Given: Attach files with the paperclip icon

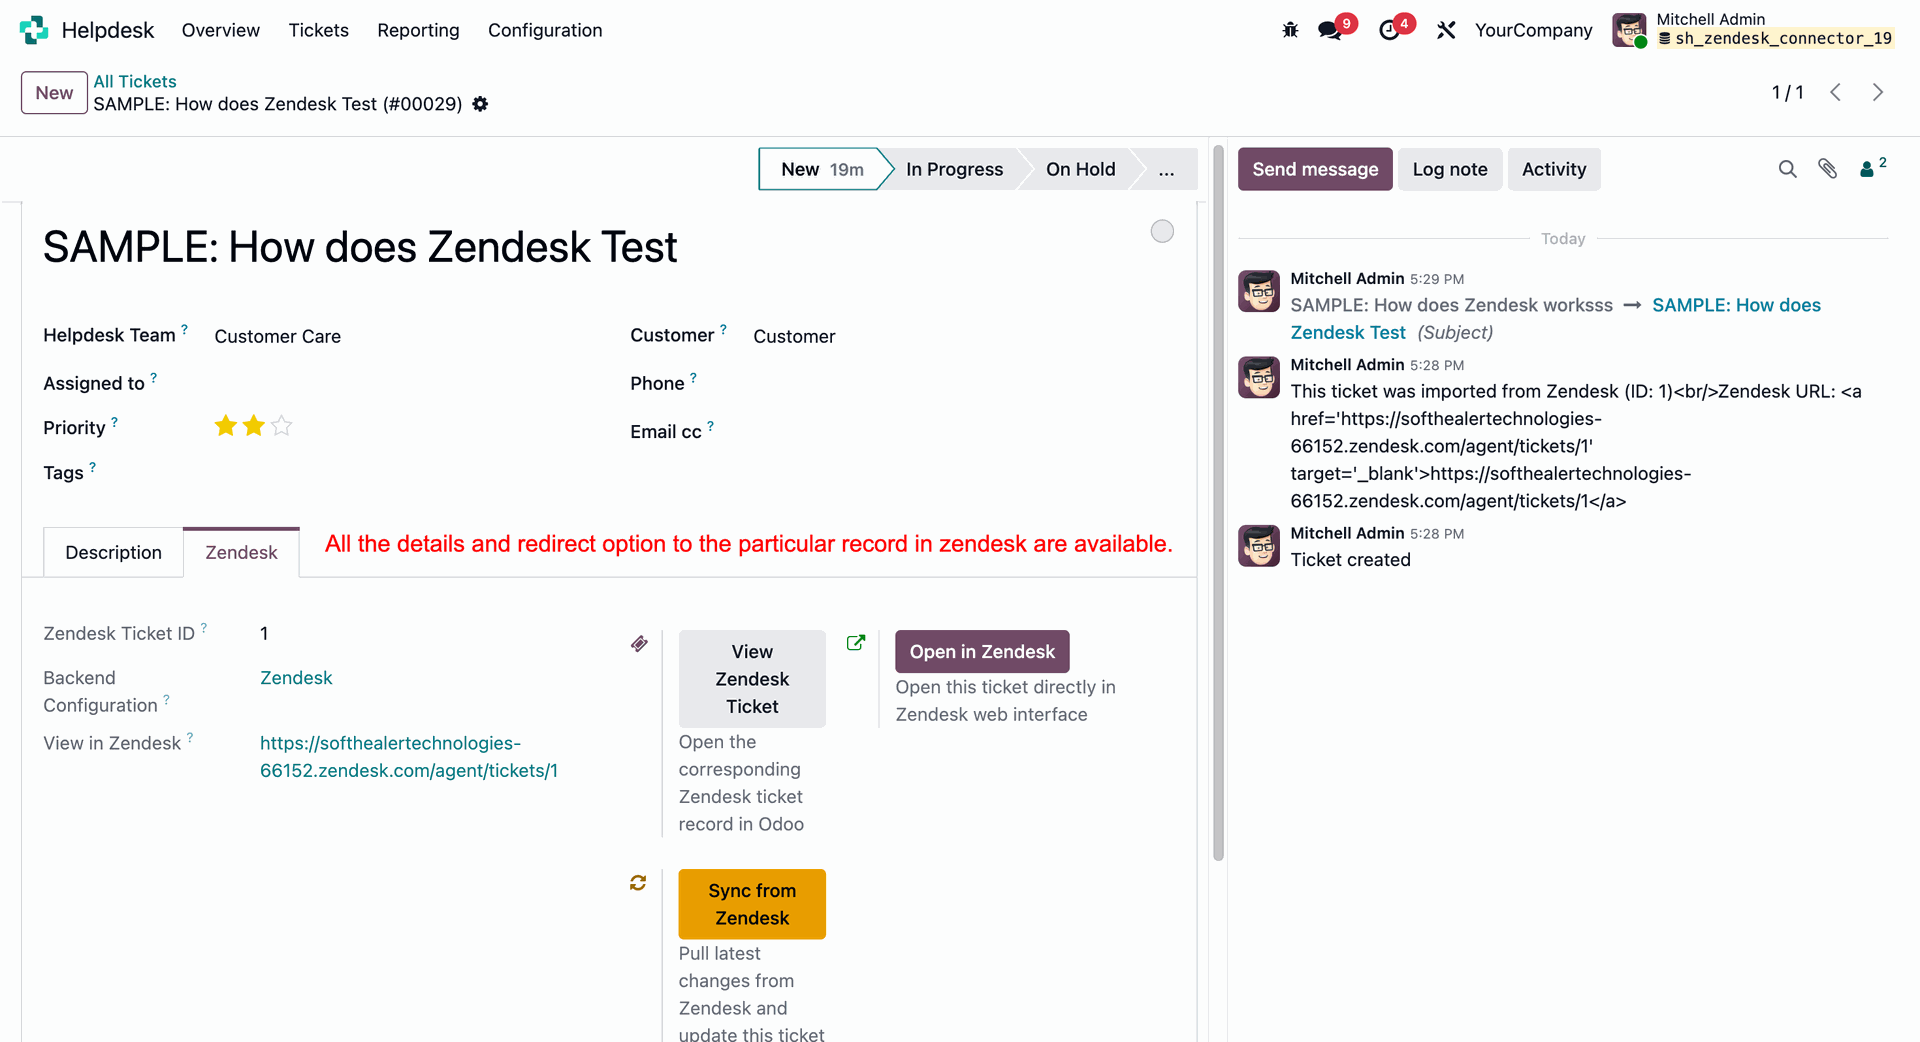Looking at the screenshot, I should click(1828, 169).
